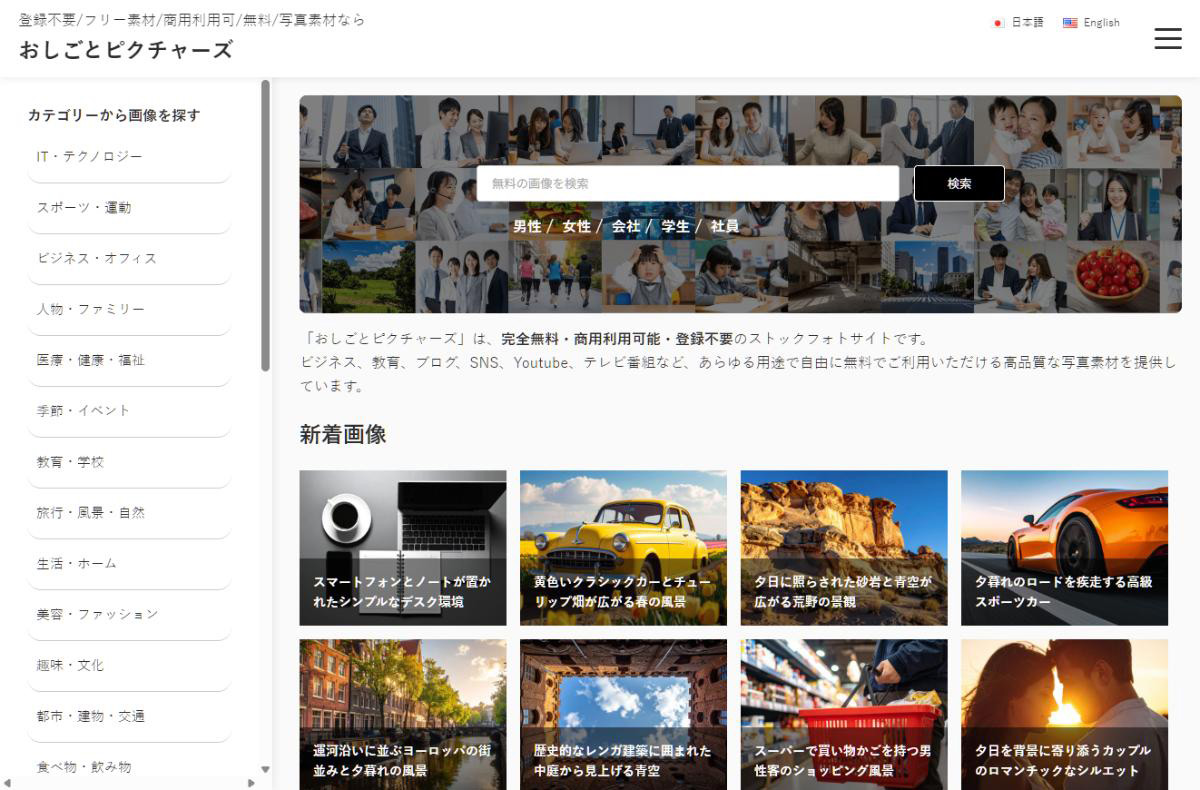
Task: Select the 女性 search tag
Action: click(x=576, y=227)
